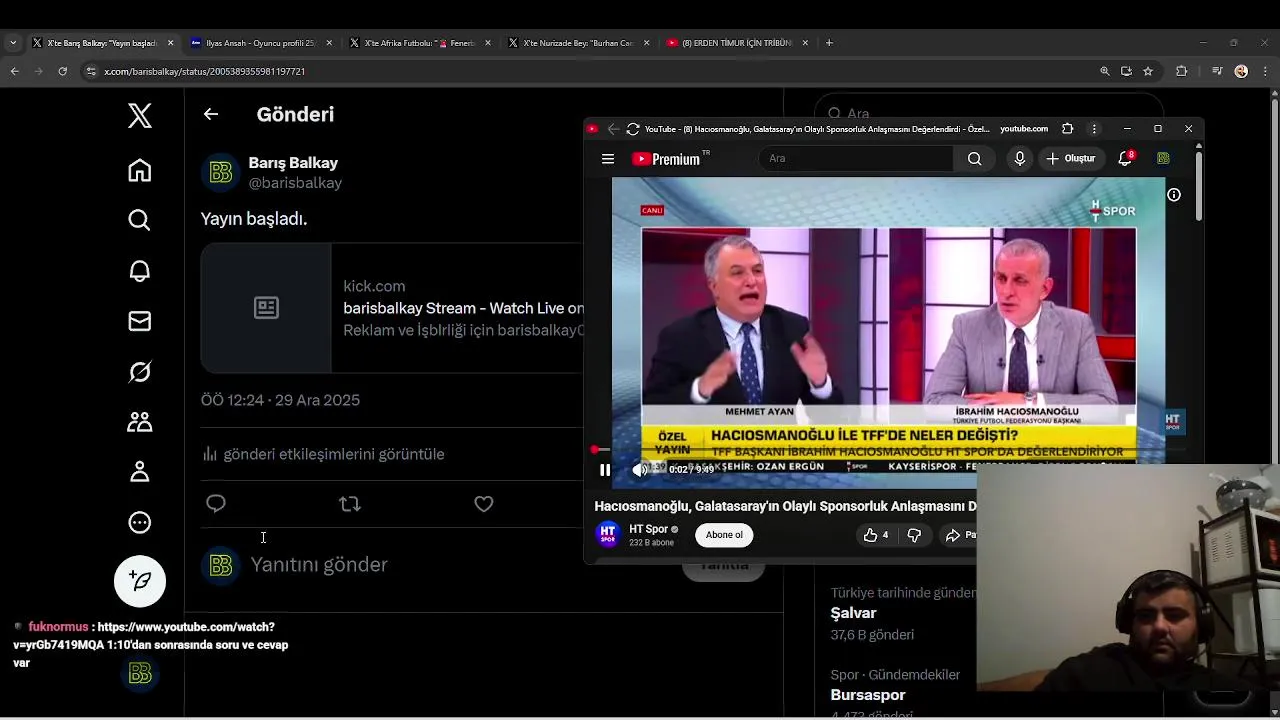Open YouTube notifications bell
This screenshot has height=720, width=1280.
[x=1125, y=159]
